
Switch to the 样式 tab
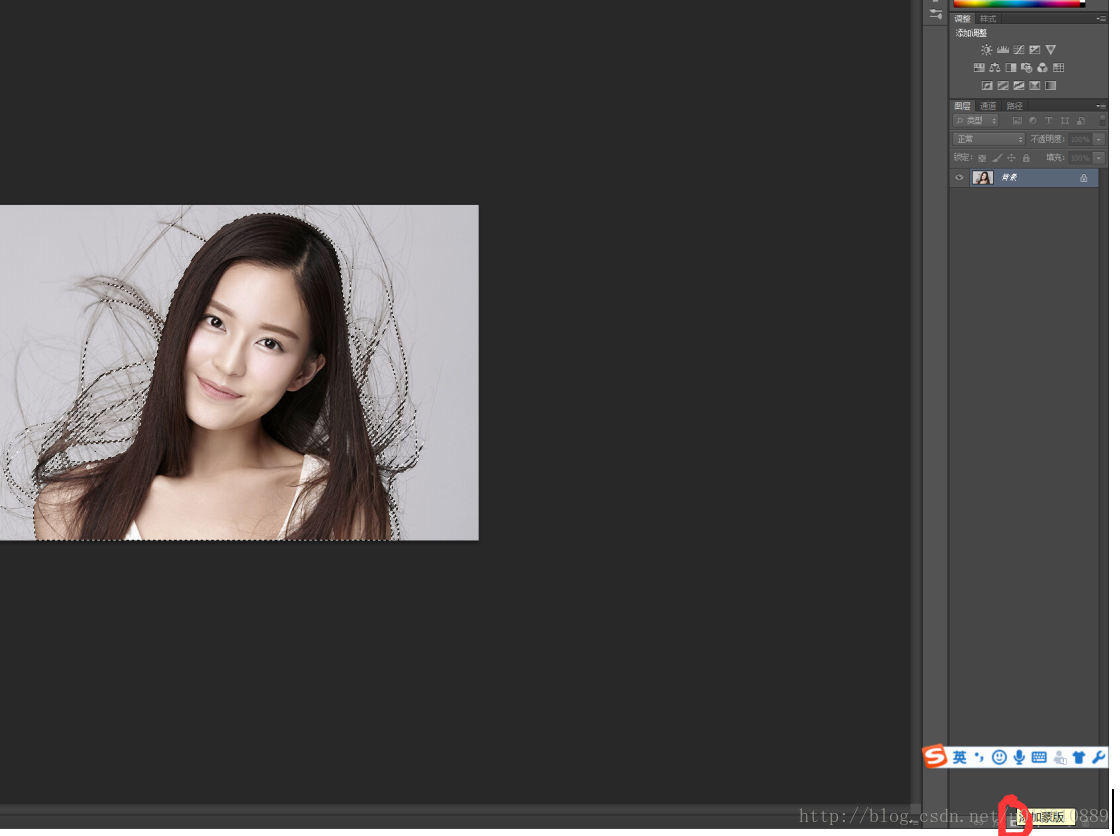[988, 19]
